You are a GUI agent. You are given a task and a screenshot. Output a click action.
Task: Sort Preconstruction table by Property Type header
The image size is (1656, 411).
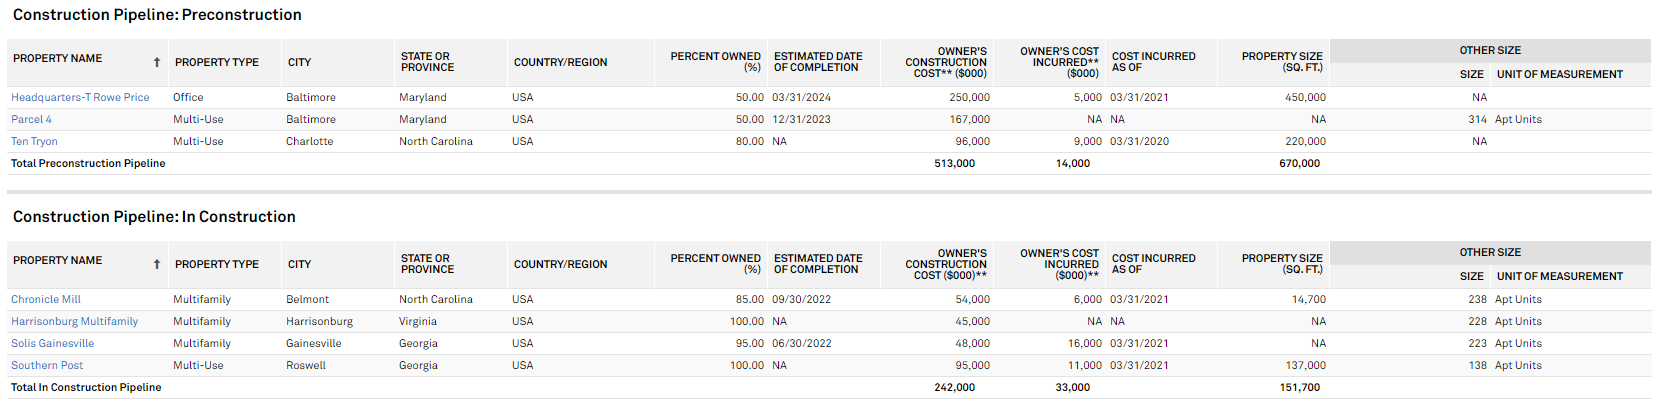(x=217, y=62)
